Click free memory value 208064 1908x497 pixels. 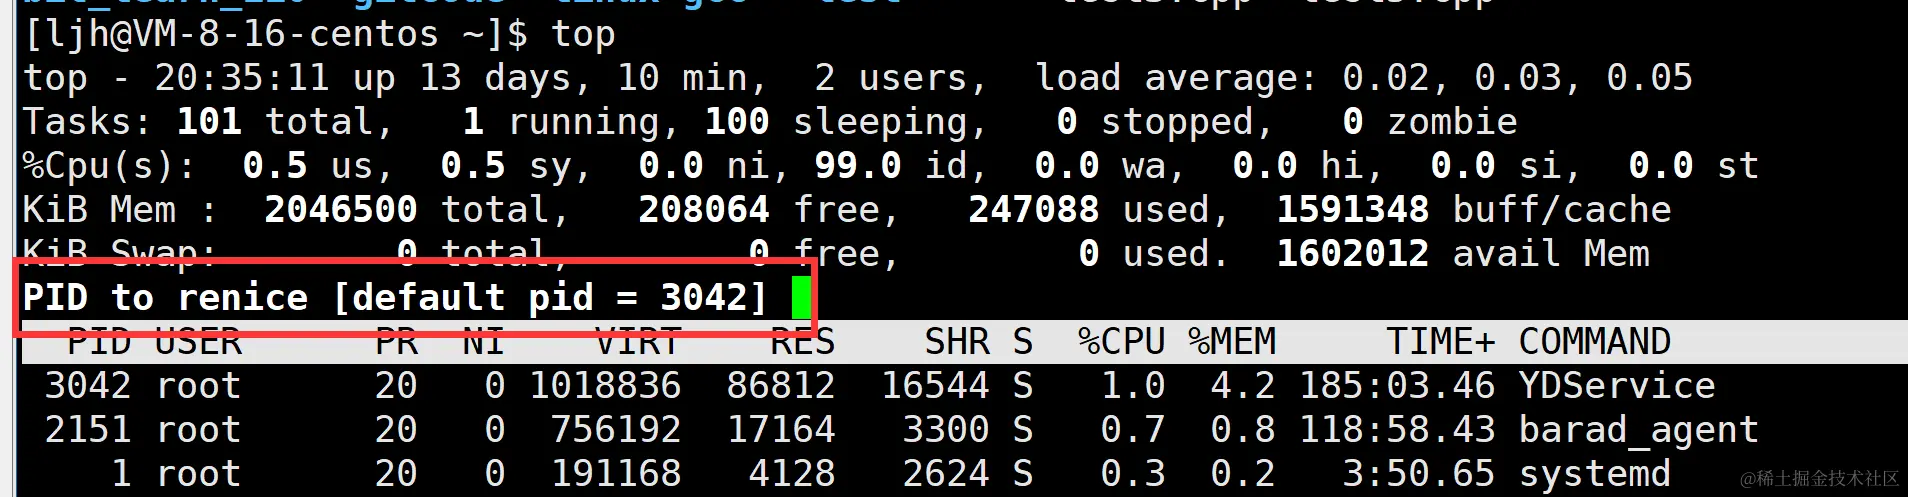coord(704,210)
